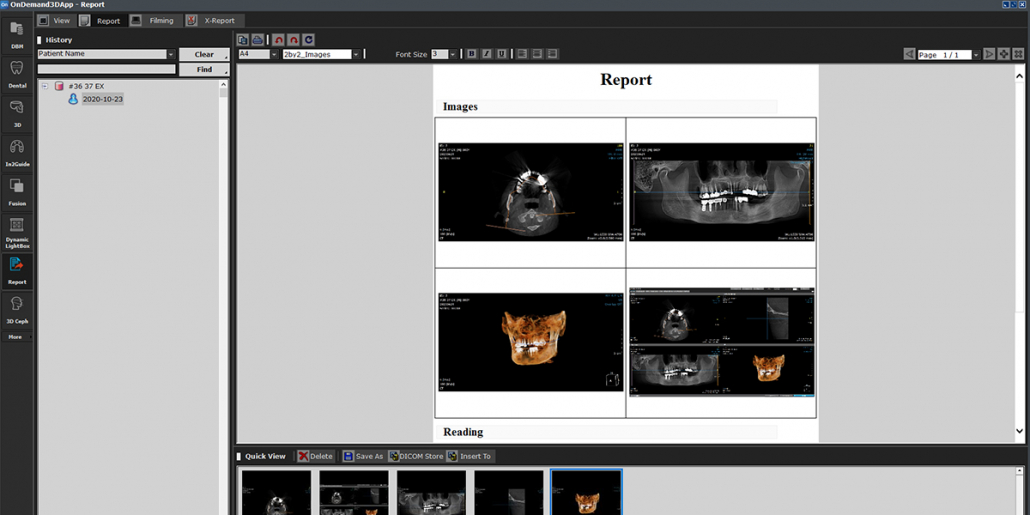Switch to the Filming tab
The image size is (1030, 515).
[x=153, y=20]
